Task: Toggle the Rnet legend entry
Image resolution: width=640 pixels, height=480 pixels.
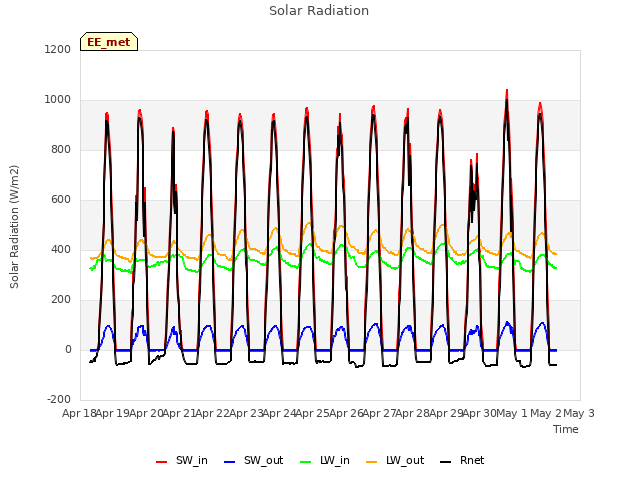Action: 462,461
